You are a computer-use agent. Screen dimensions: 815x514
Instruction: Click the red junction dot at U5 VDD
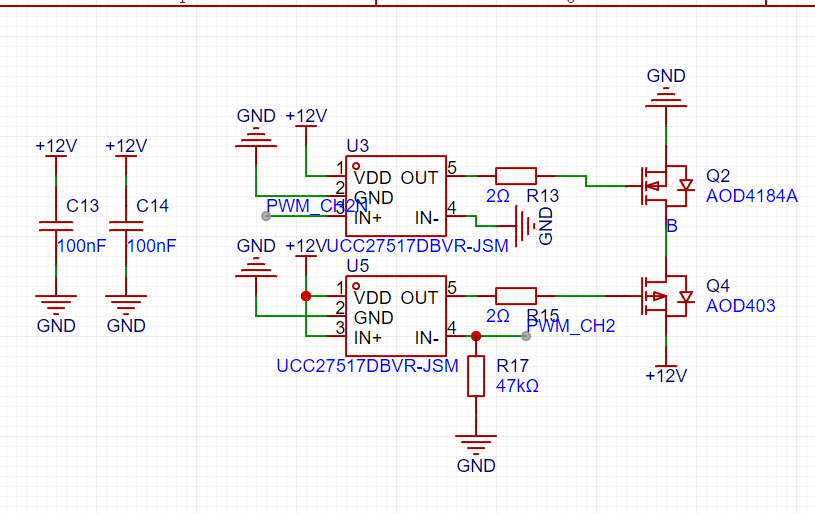(306, 296)
